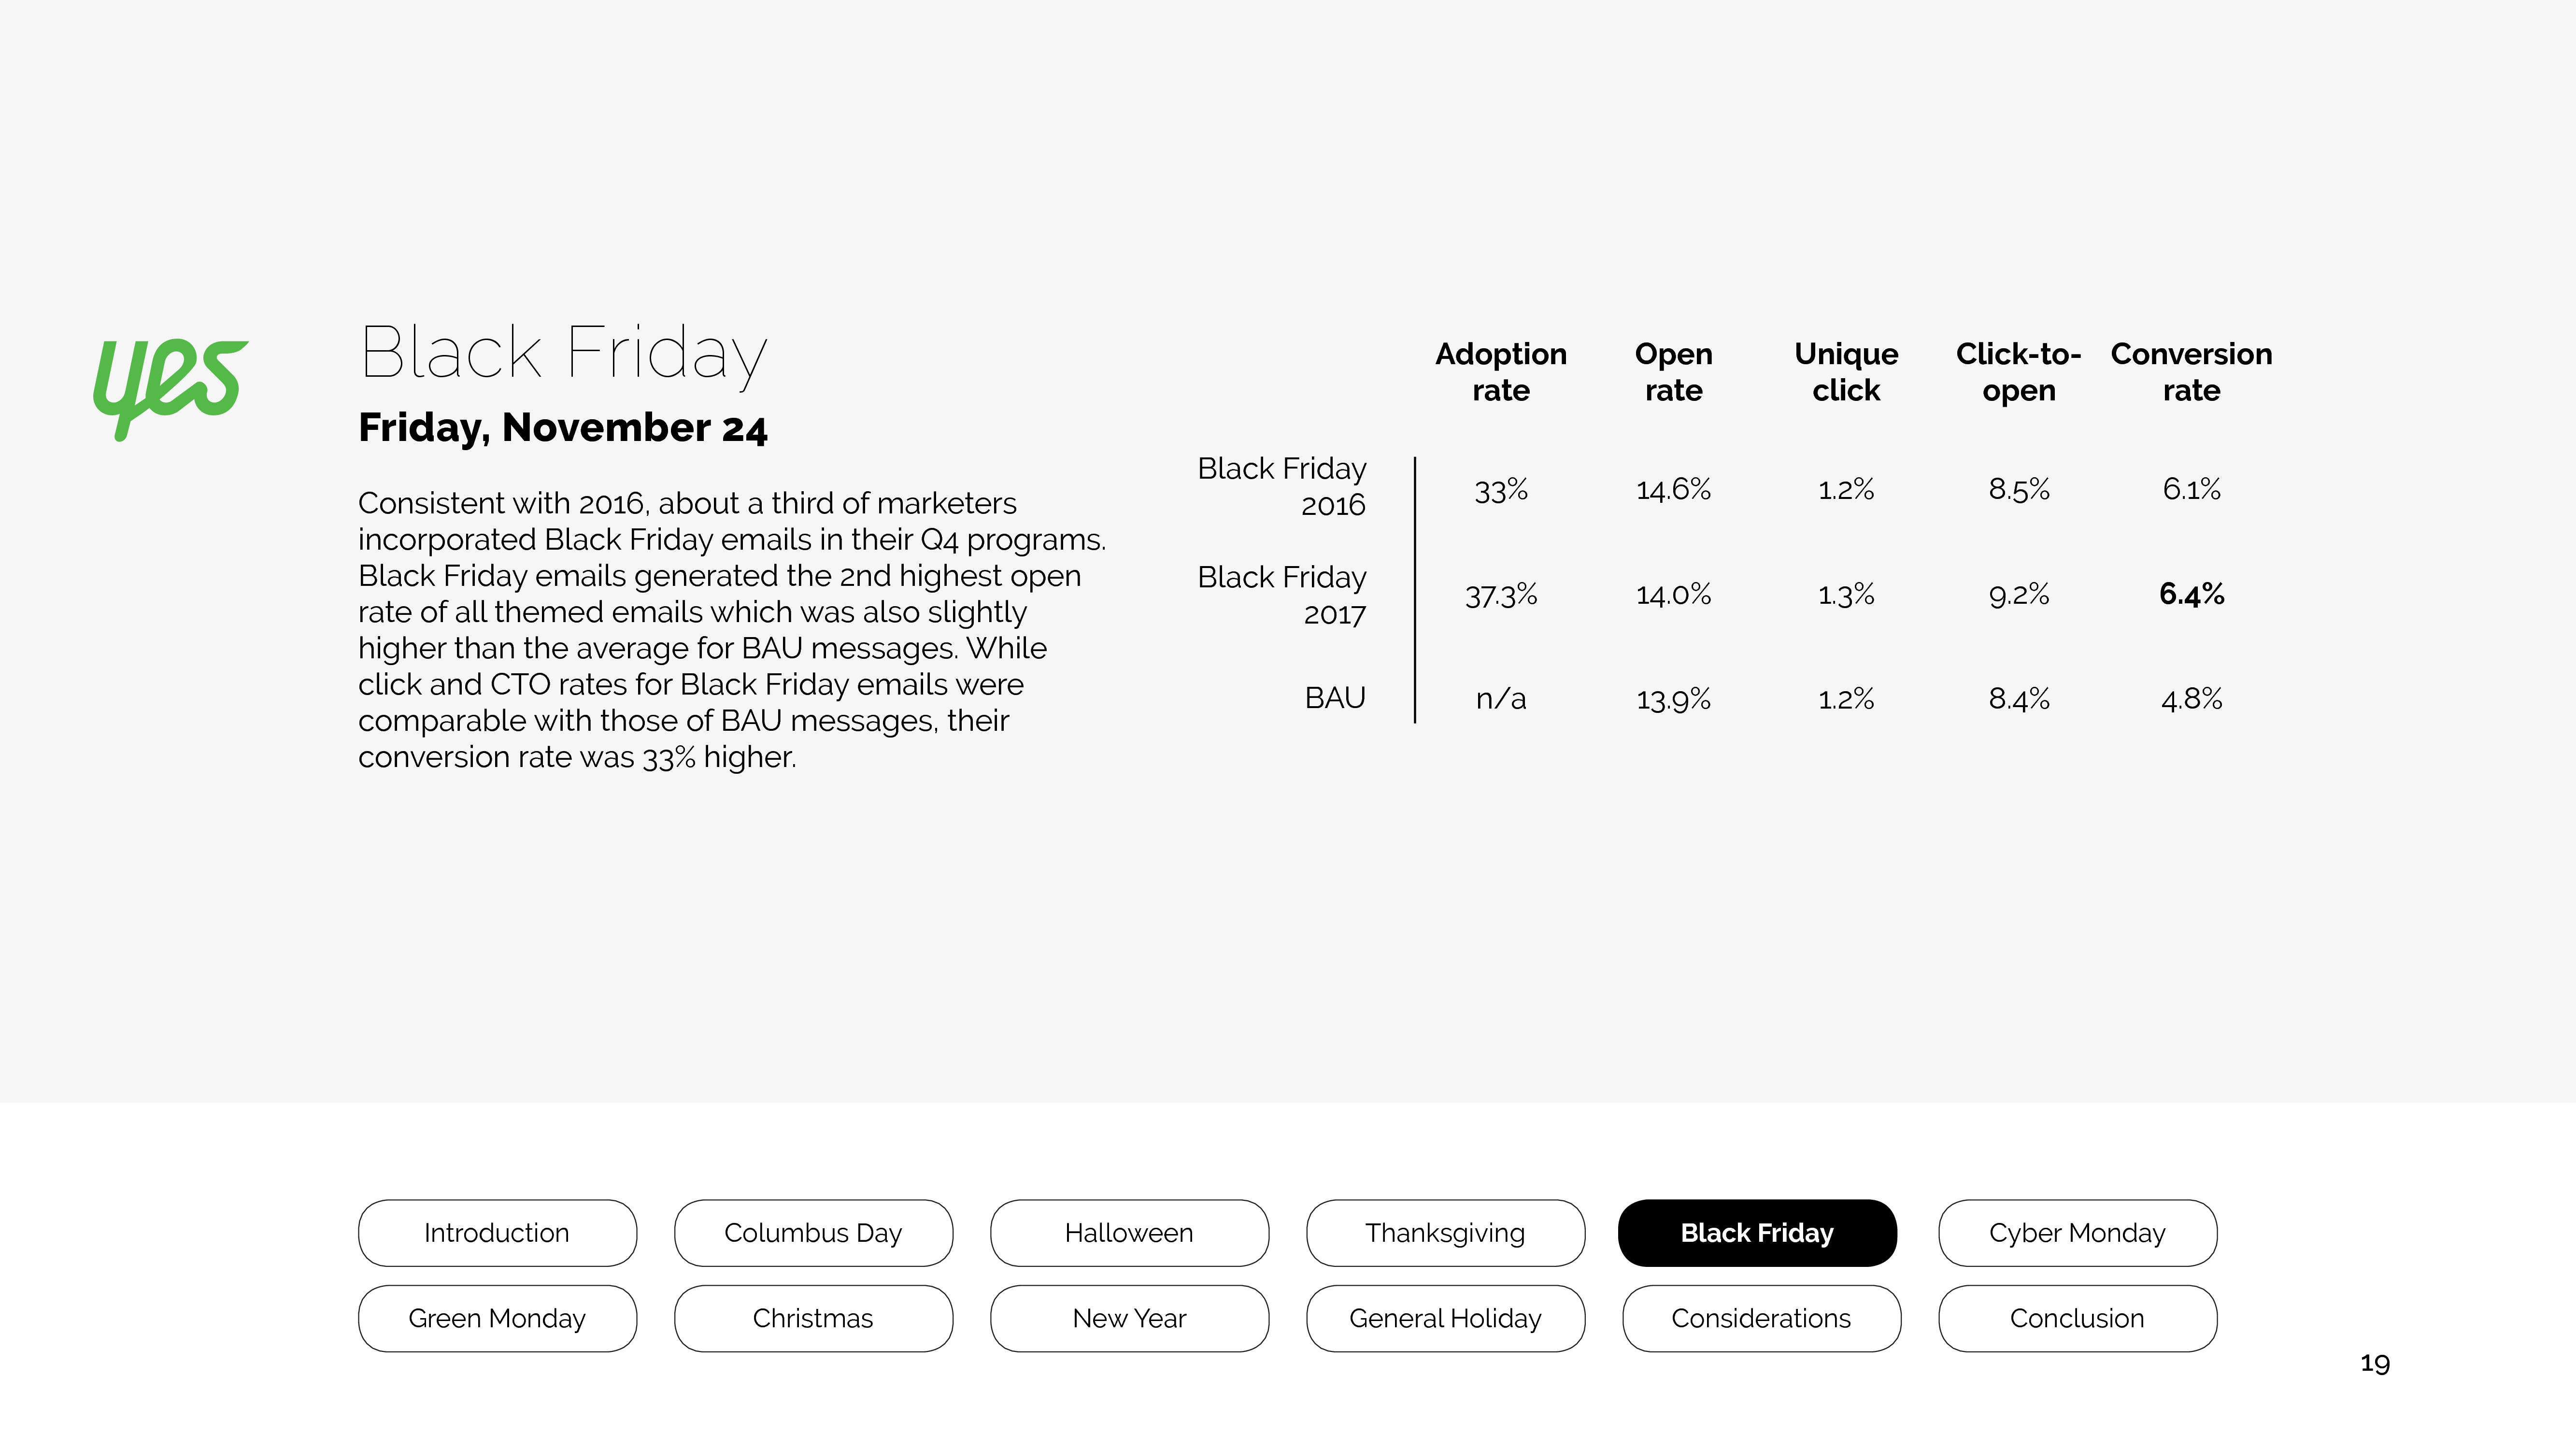
Task: Select the active Black Friday tab
Action: coord(1757,1233)
